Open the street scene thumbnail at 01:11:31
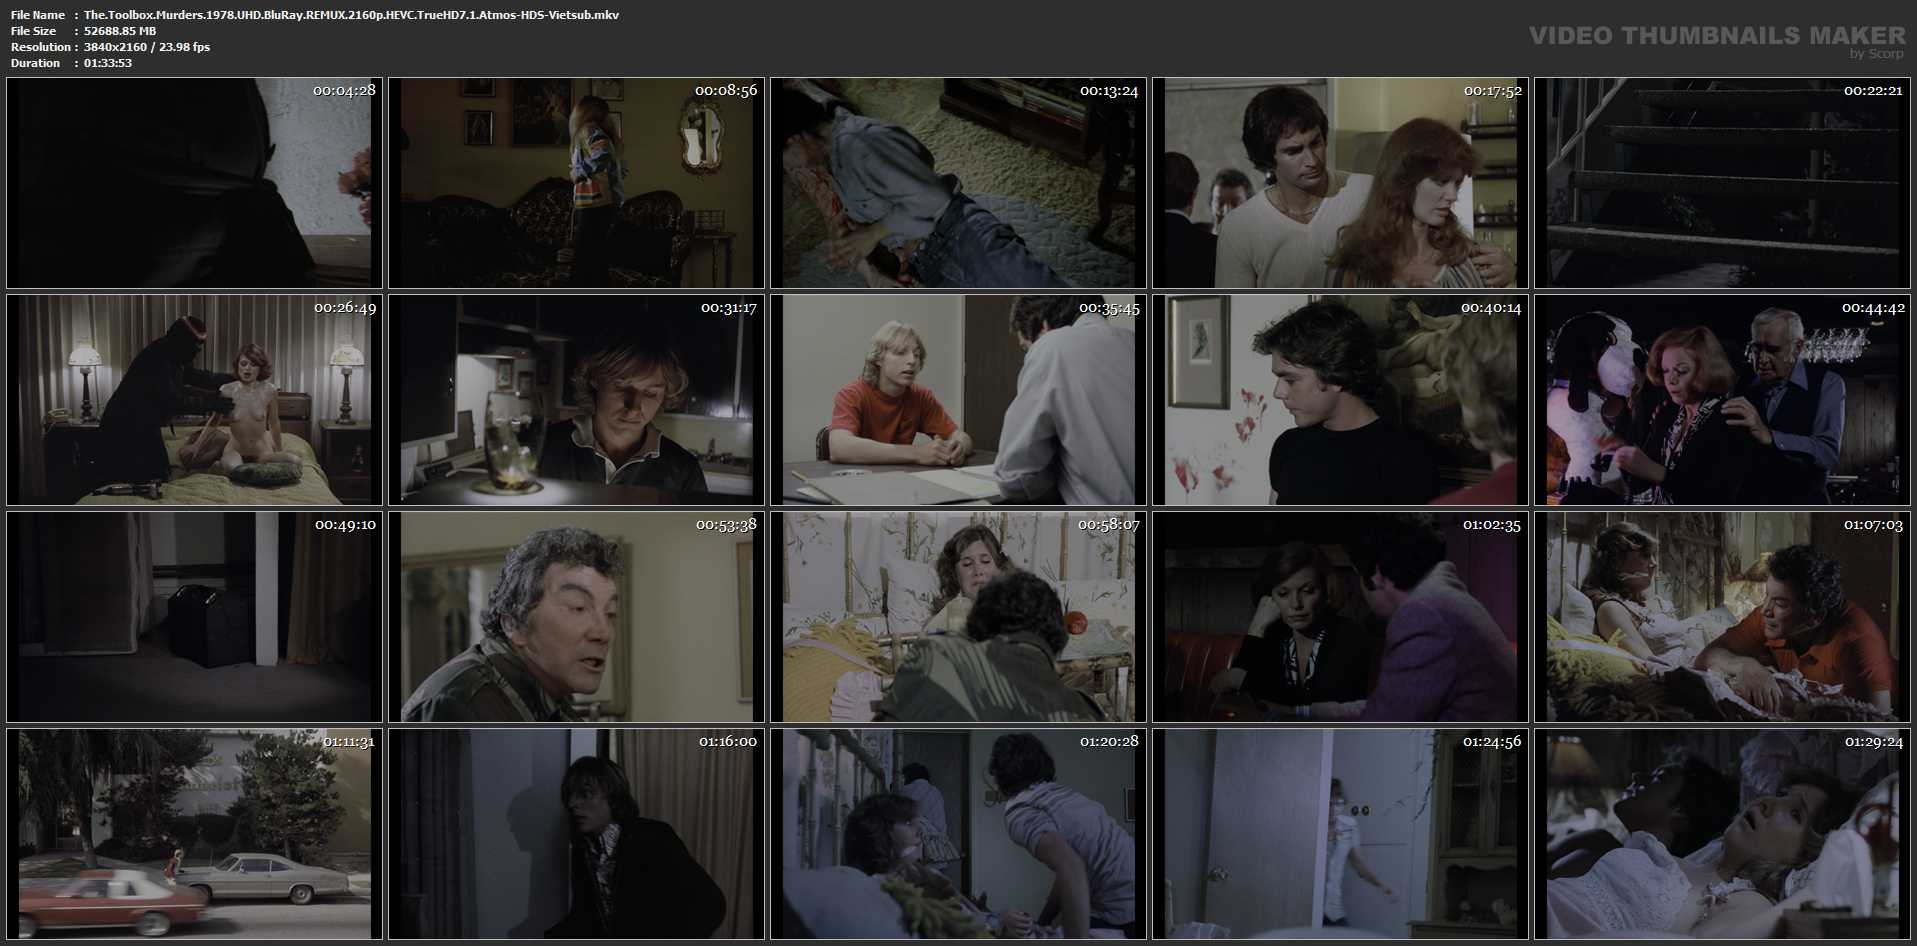The height and width of the screenshot is (946, 1917). 194,834
